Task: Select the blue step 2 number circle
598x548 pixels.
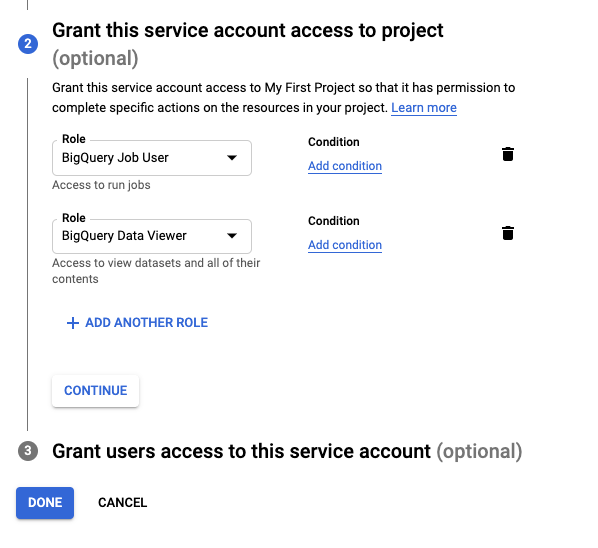Action: 28,44
